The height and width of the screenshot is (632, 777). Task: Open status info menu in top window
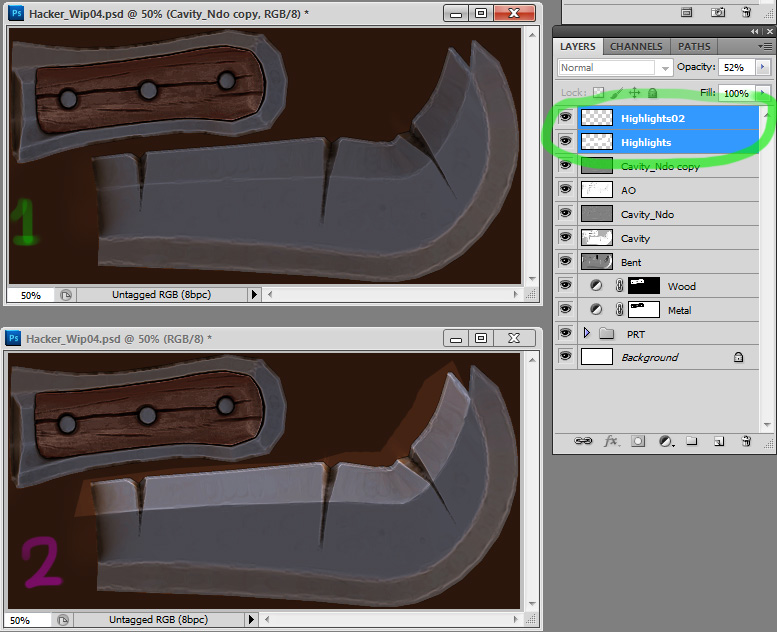(x=254, y=295)
